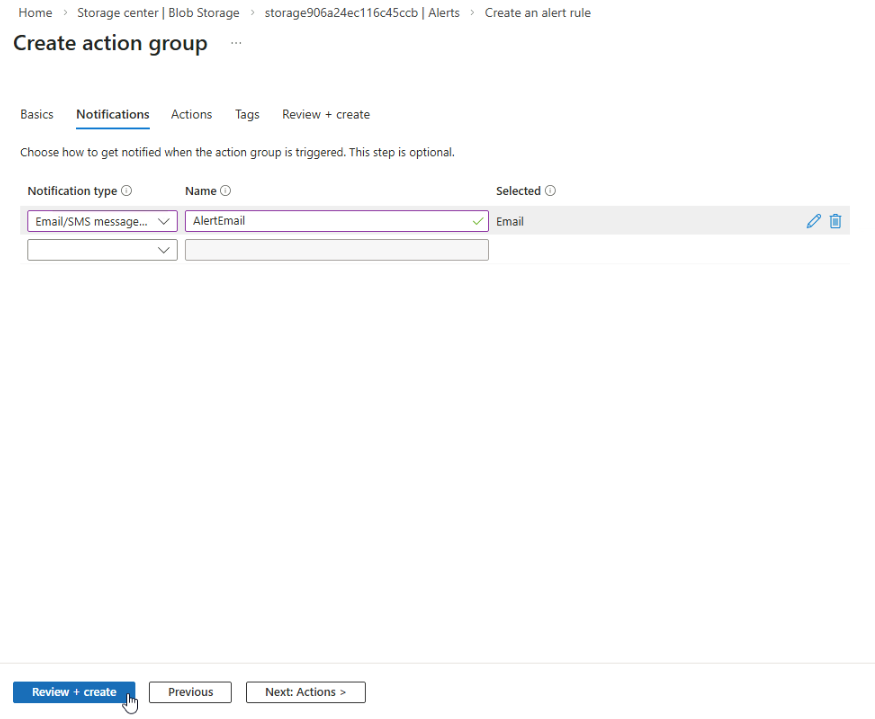
Task: Switch to the Review + create tab
Action: click(x=326, y=115)
